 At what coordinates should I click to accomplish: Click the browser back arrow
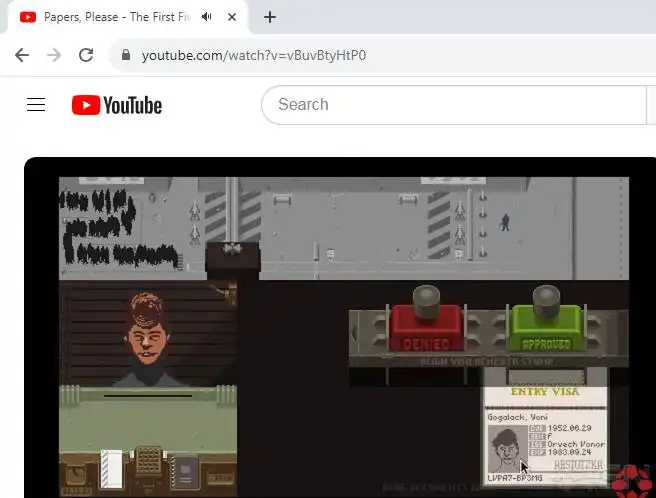(x=22, y=55)
